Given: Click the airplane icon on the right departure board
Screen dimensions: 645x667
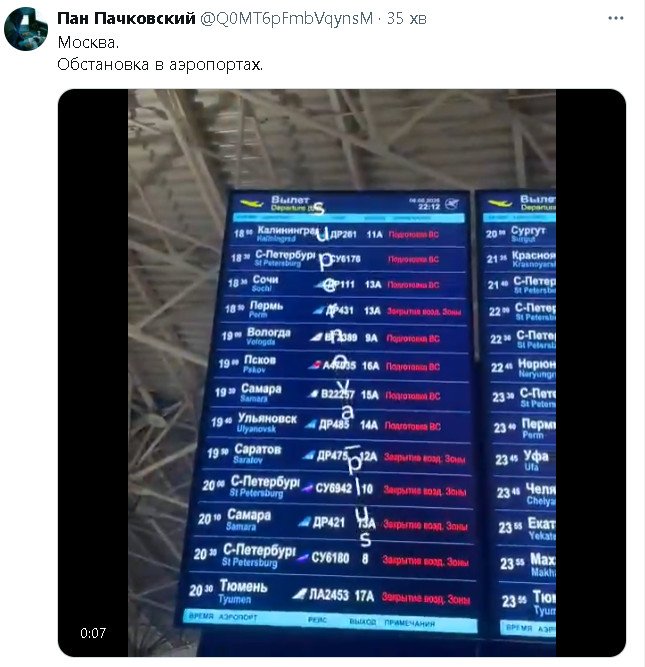Looking at the screenshot, I should pos(499,204).
